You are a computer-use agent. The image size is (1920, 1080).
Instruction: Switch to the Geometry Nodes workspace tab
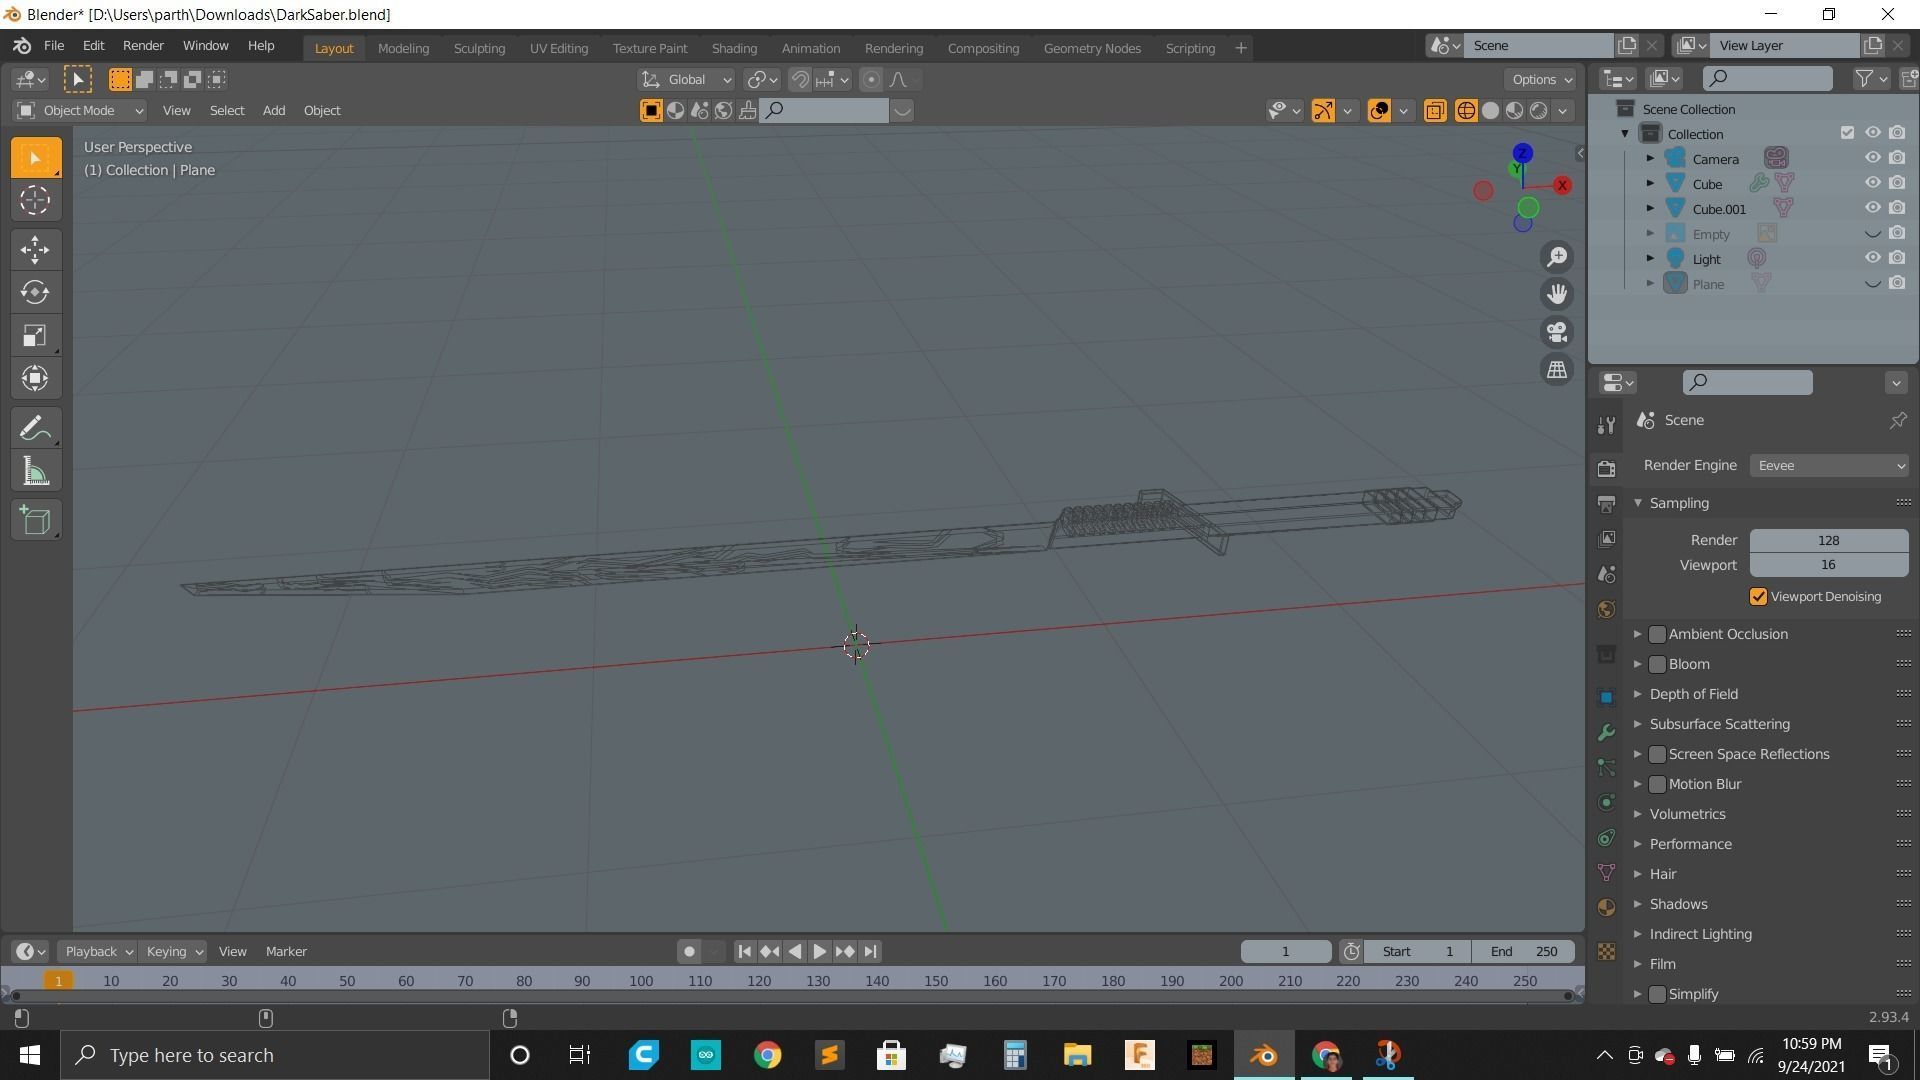(x=1092, y=48)
